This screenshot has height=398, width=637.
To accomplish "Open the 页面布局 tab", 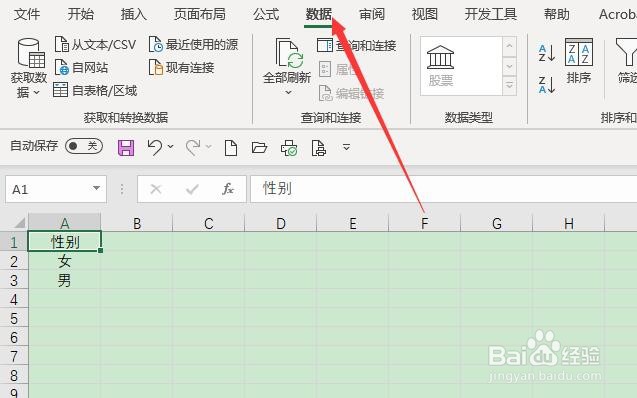I will click(x=199, y=15).
